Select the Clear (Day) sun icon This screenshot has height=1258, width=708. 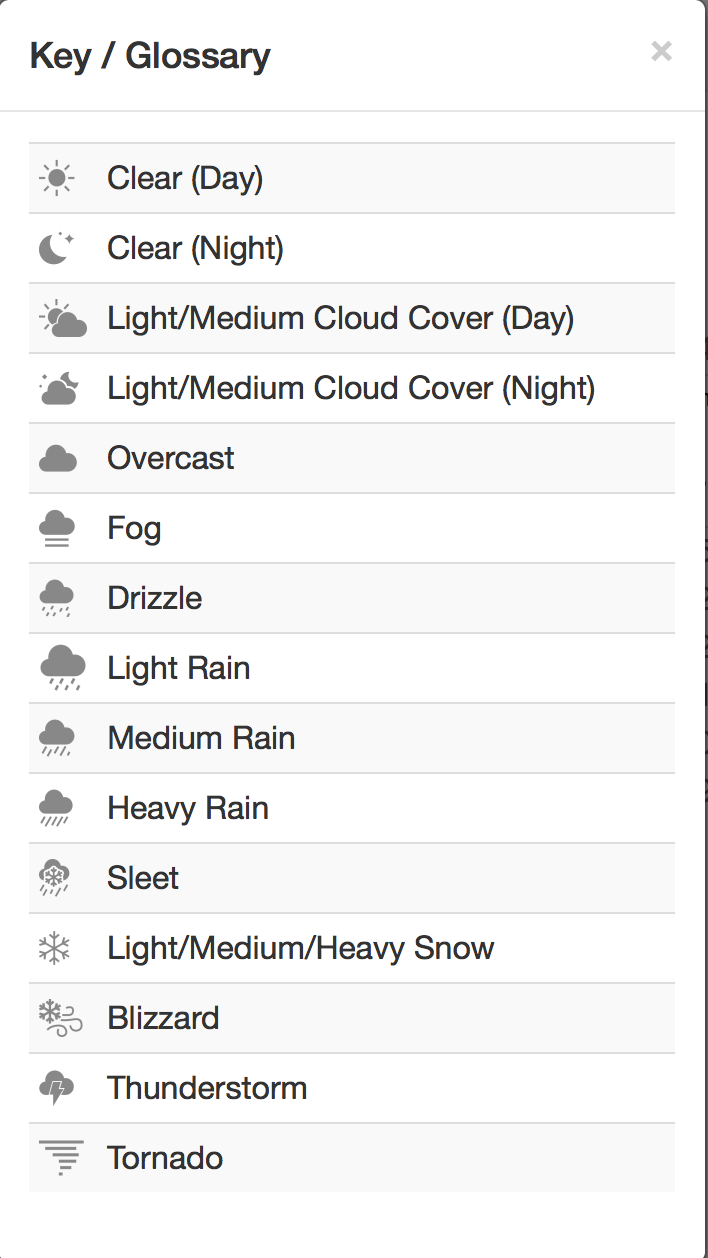coord(58,177)
